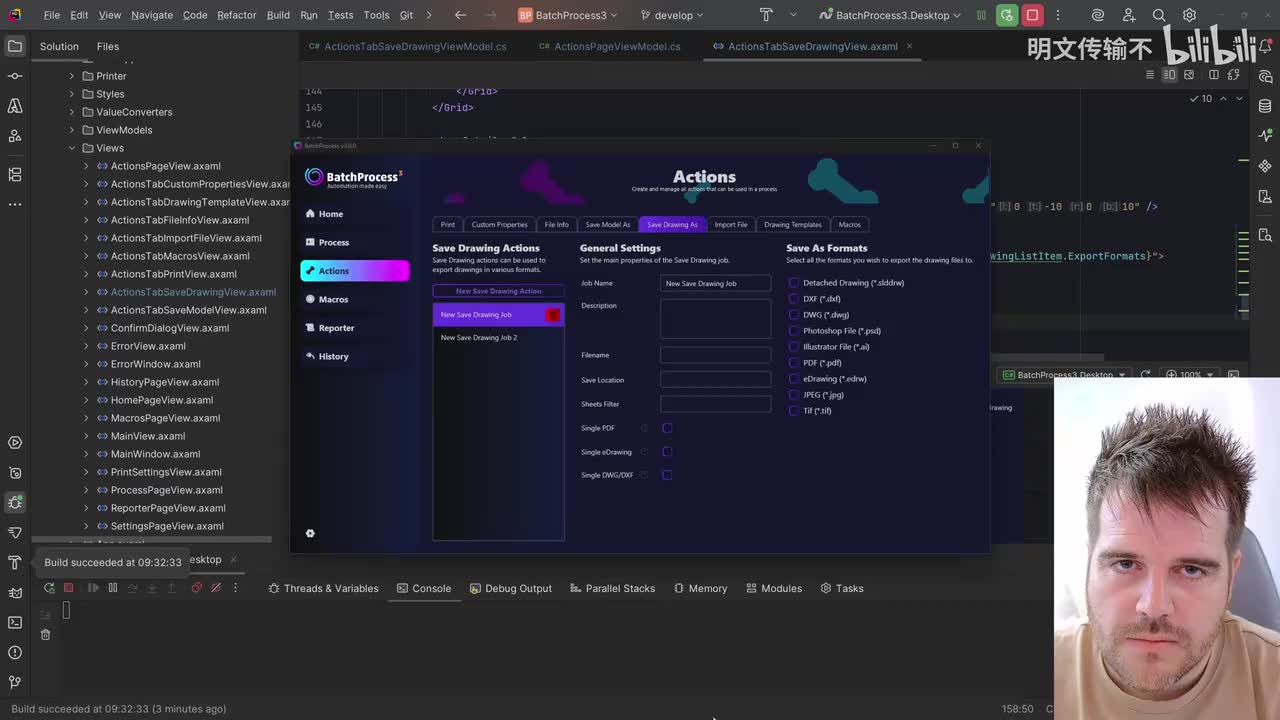Clear the console with the trash icon

45,634
